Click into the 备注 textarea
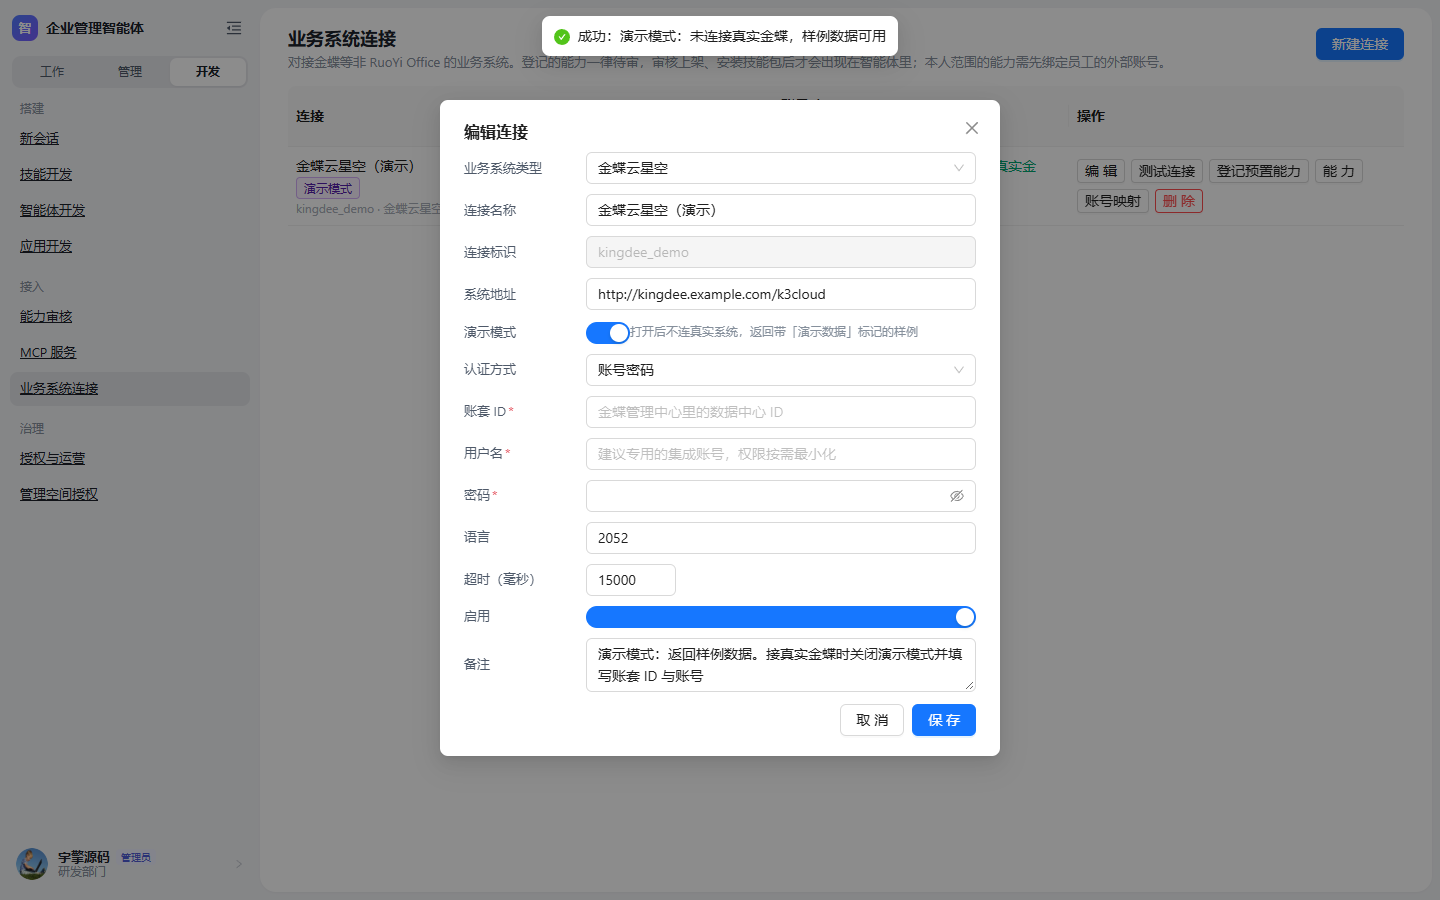 781,665
